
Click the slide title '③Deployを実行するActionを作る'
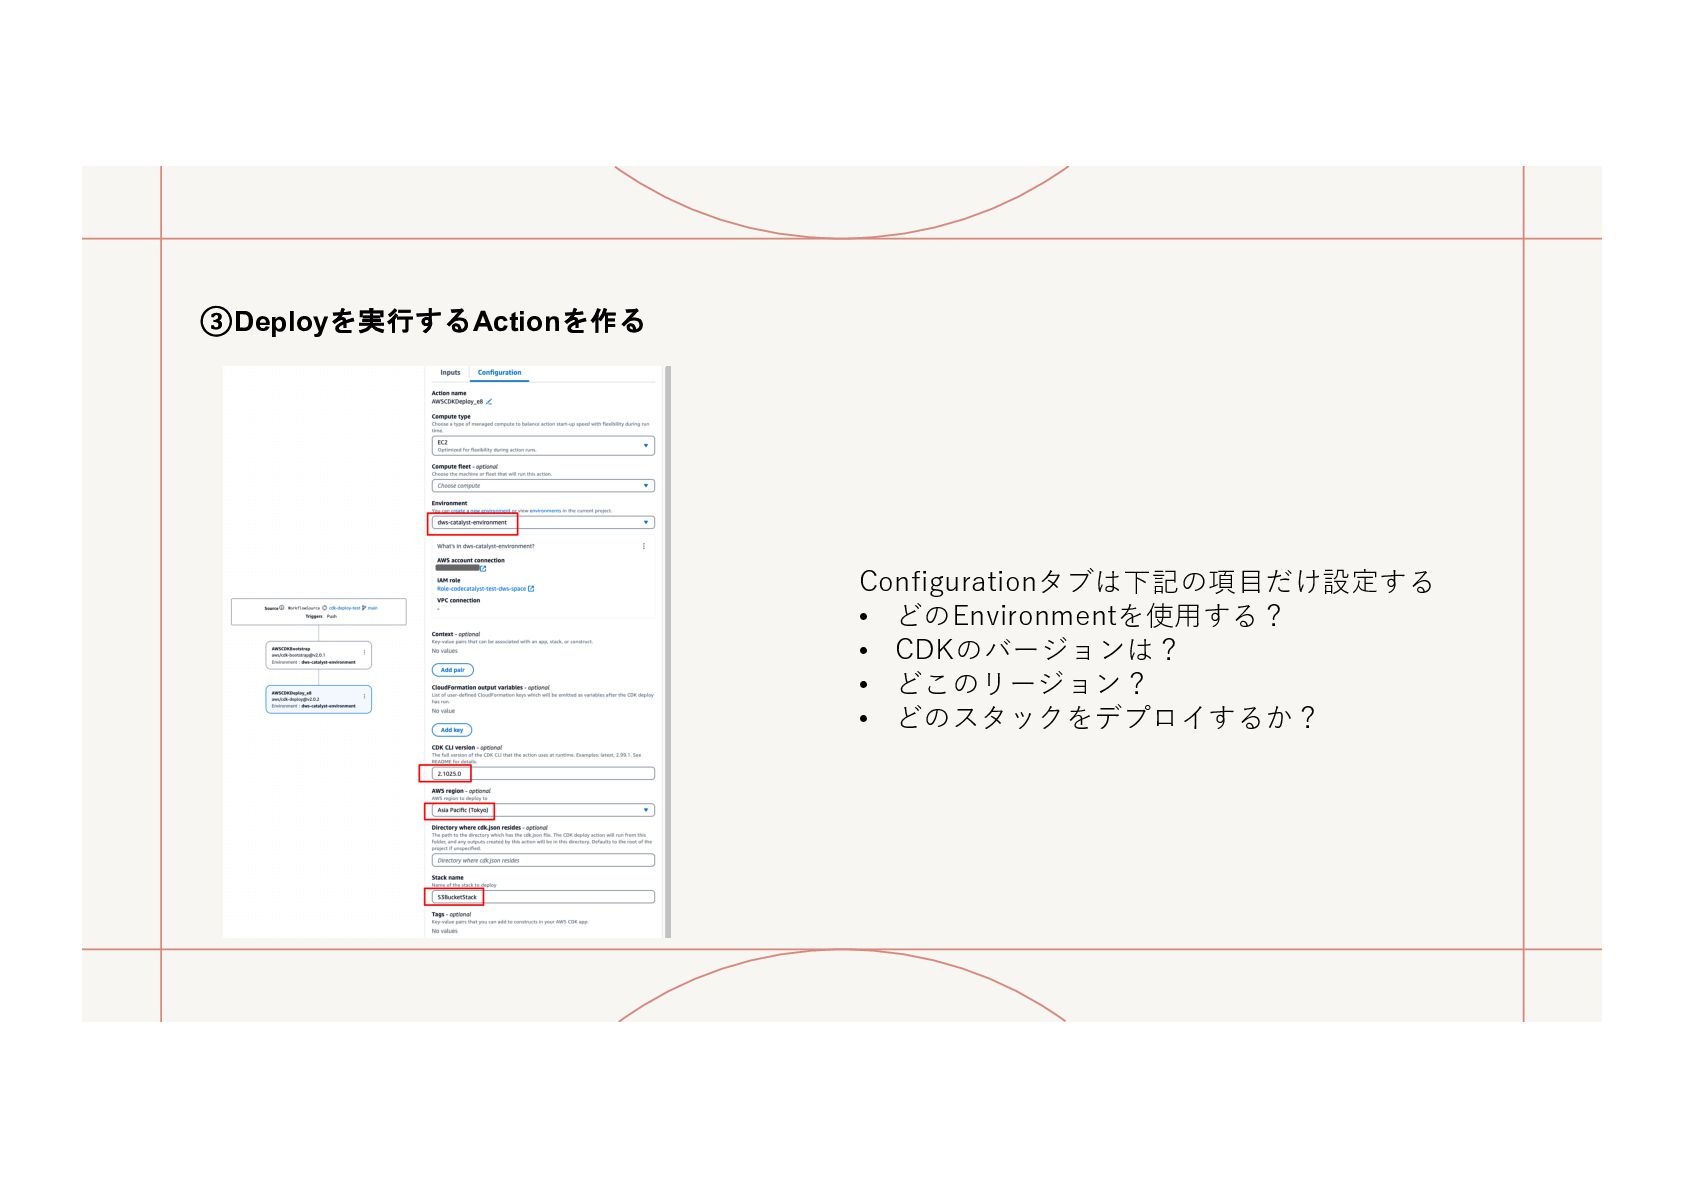422,321
